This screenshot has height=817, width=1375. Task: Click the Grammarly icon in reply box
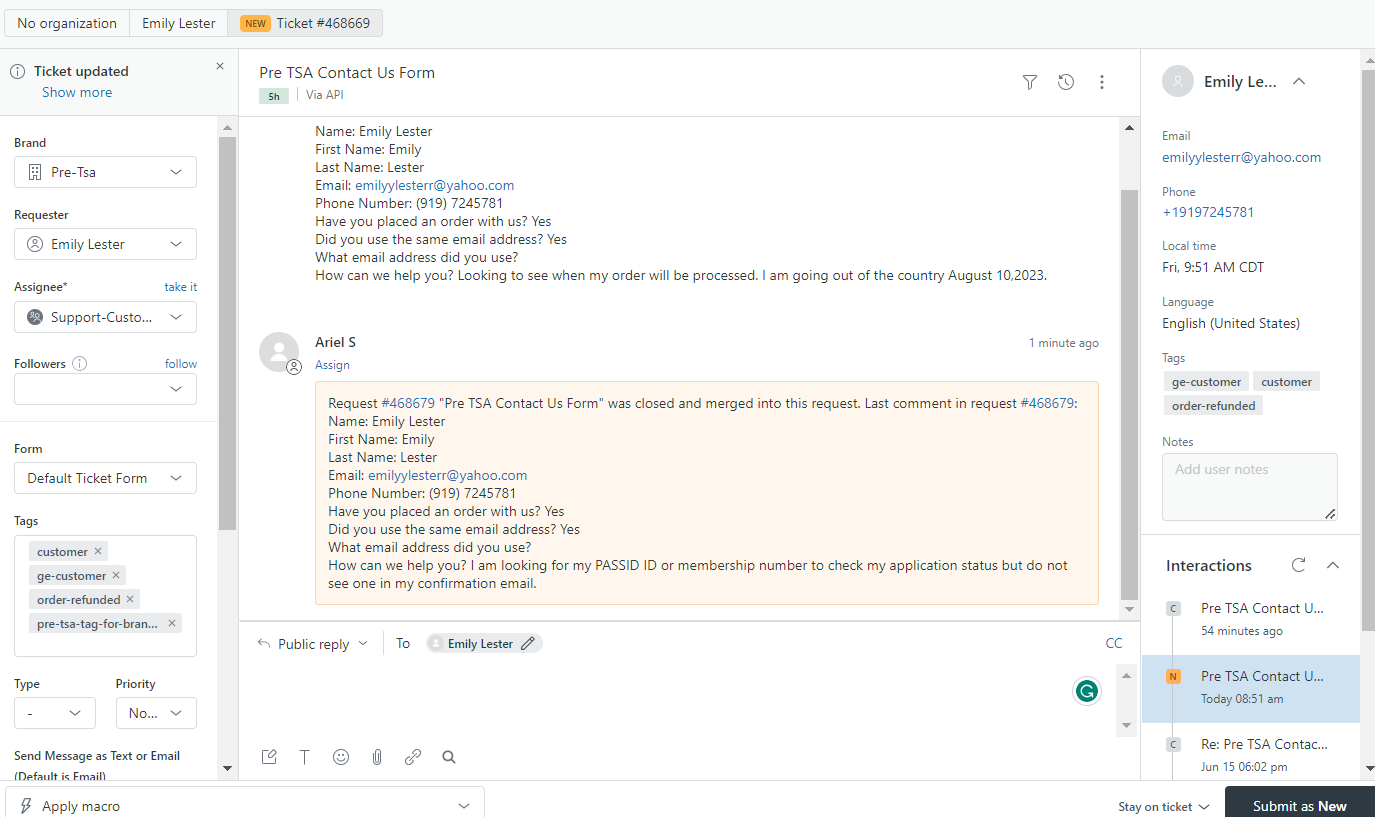[x=1086, y=690]
